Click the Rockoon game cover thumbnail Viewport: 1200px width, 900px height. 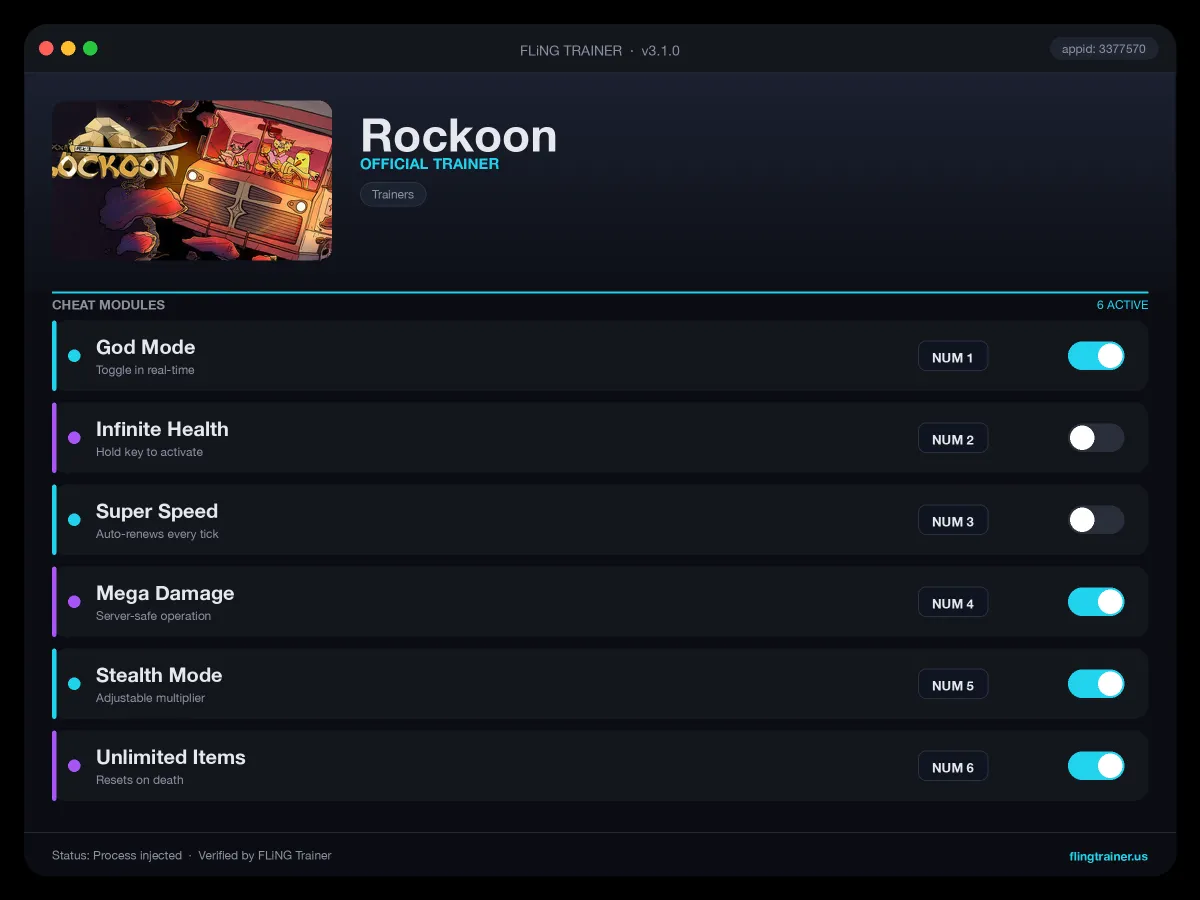[192, 180]
